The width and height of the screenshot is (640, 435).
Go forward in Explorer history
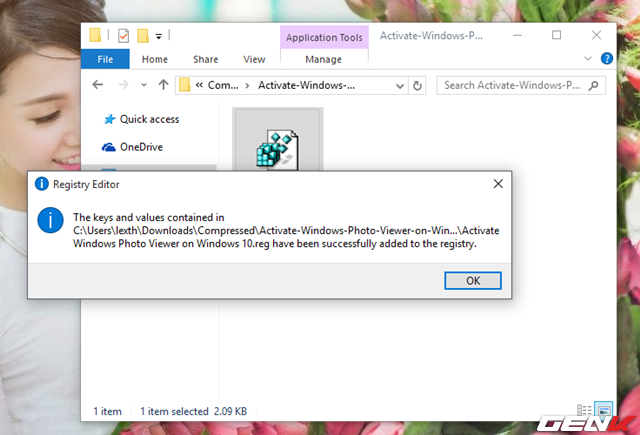coord(123,85)
